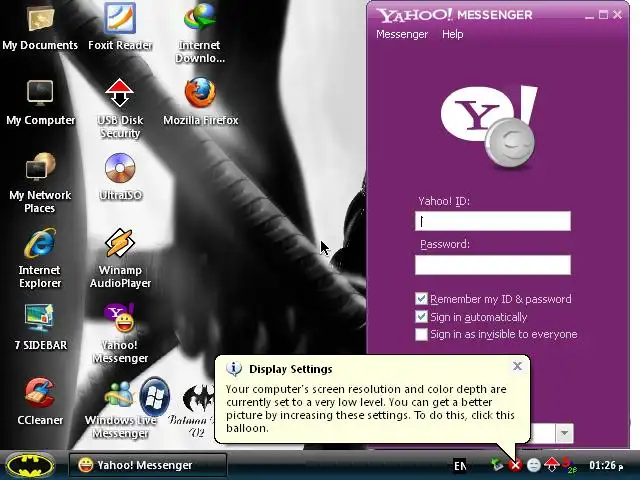Click the EN language indicator

[x=460, y=465]
